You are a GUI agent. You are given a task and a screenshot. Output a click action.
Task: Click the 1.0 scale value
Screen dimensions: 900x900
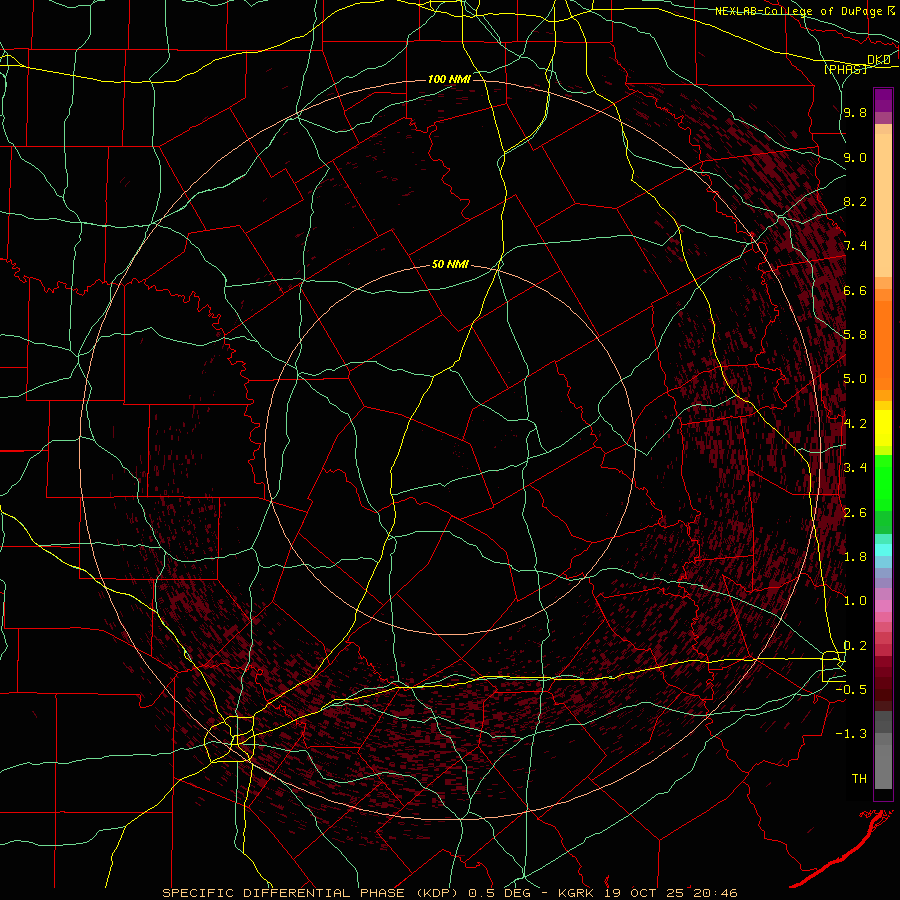tap(855, 601)
